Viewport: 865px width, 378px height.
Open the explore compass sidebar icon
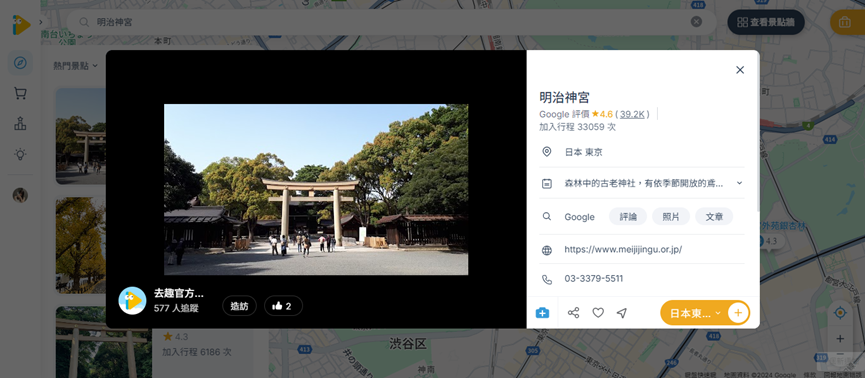pyautogui.click(x=20, y=63)
